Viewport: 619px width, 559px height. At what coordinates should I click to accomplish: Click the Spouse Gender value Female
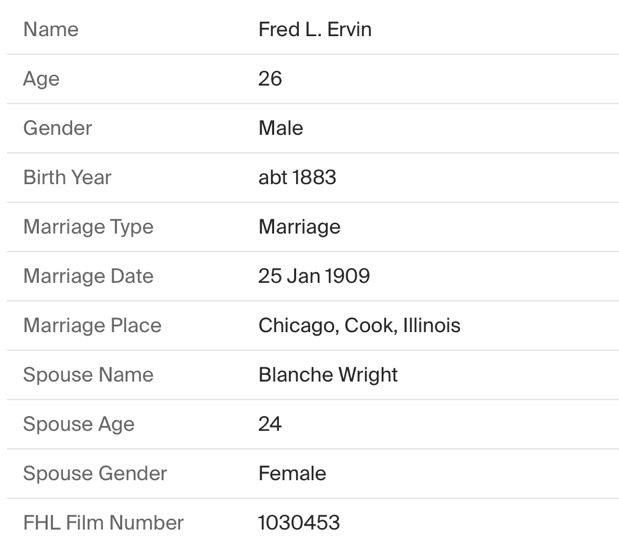(x=292, y=473)
